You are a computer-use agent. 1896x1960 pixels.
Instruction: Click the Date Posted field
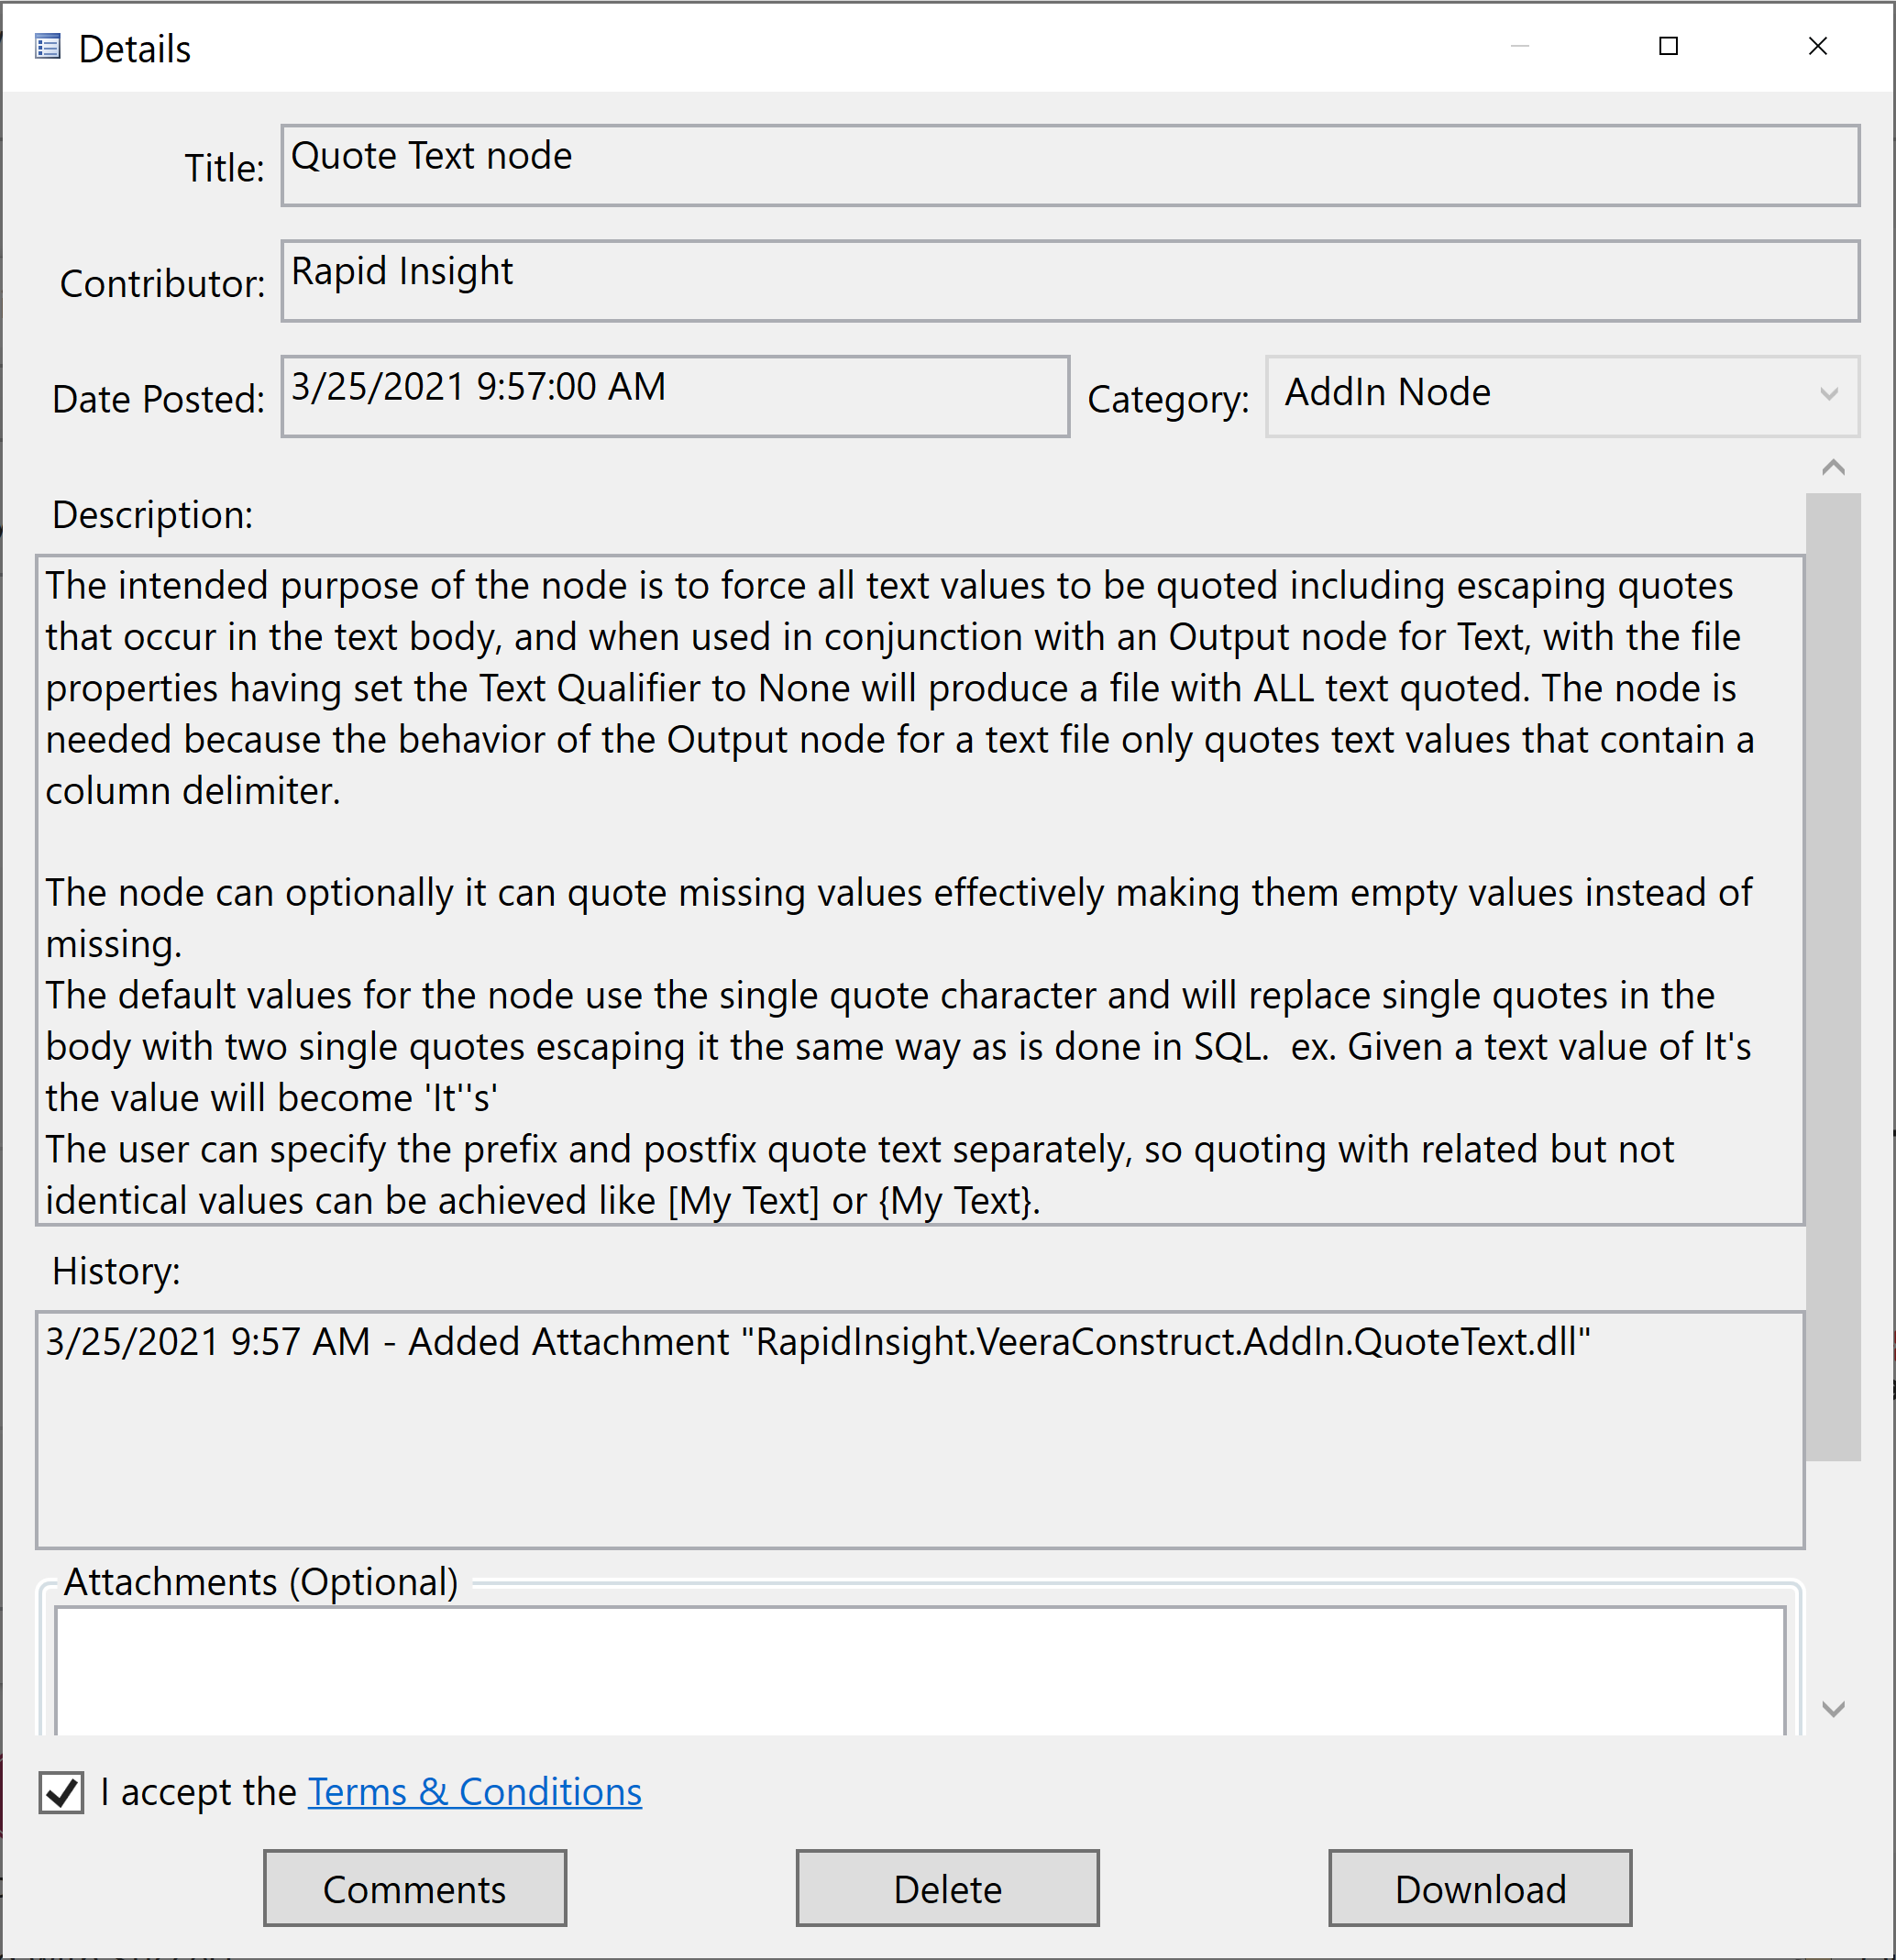675,396
